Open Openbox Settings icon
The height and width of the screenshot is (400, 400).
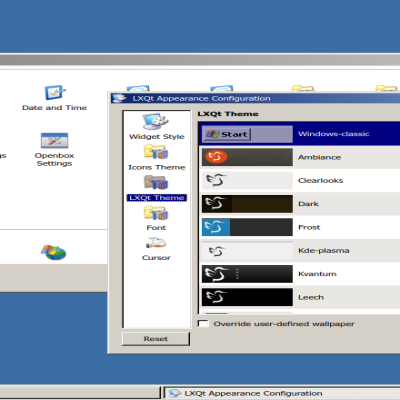click(x=54, y=140)
